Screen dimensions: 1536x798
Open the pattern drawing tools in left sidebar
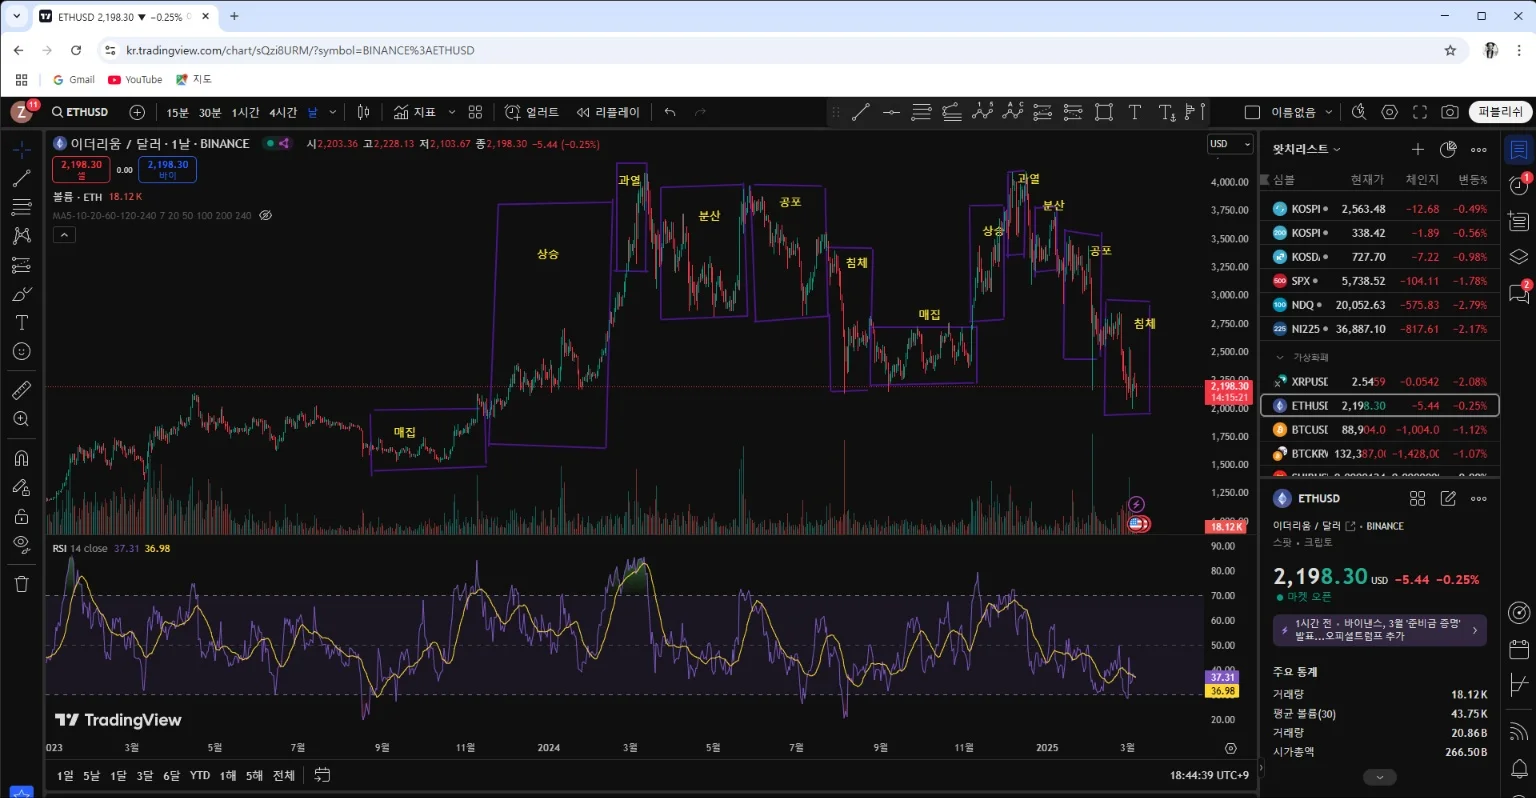21,236
